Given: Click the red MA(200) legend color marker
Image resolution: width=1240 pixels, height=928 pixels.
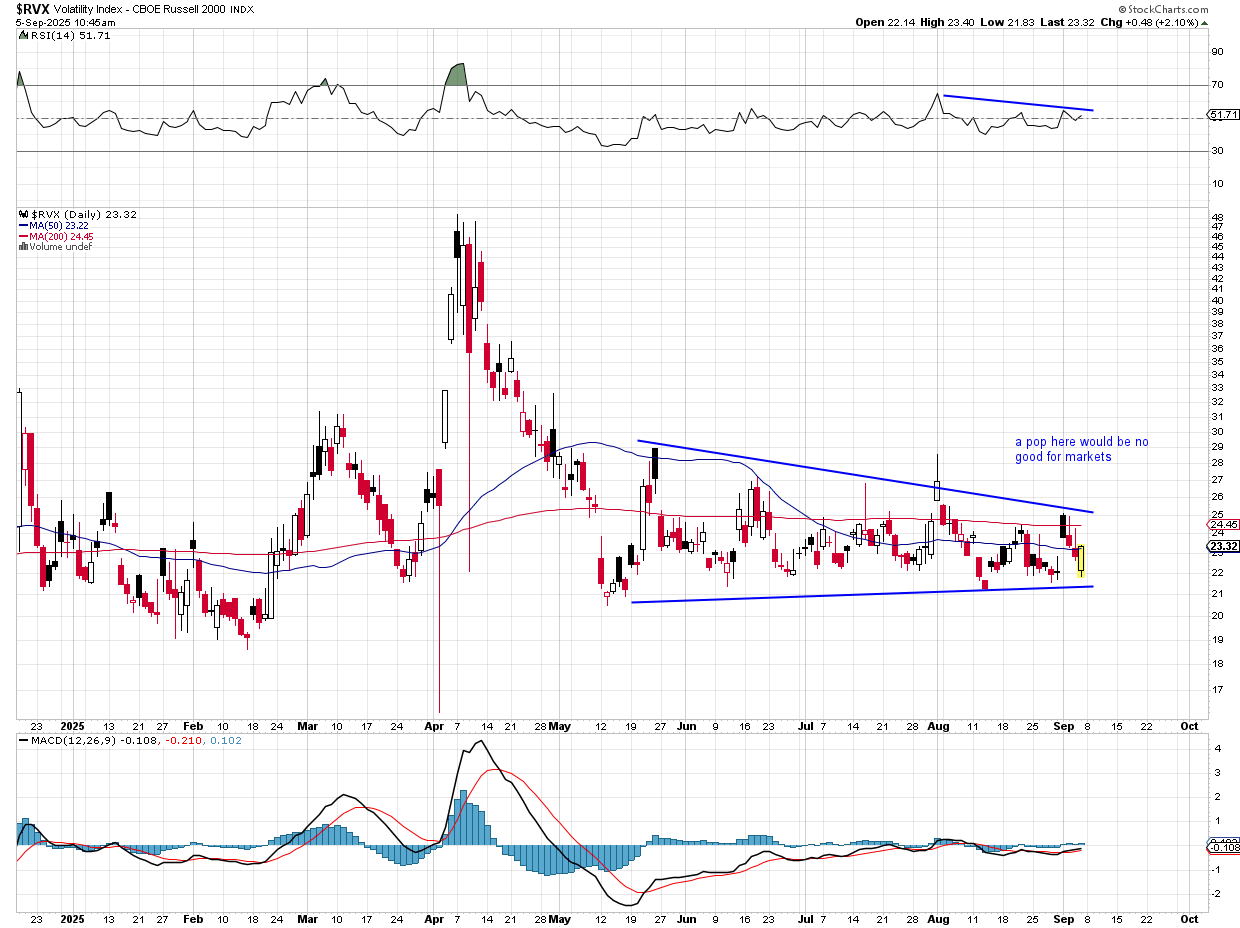Looking at the screenshot, I should click(x=21, y=236).
